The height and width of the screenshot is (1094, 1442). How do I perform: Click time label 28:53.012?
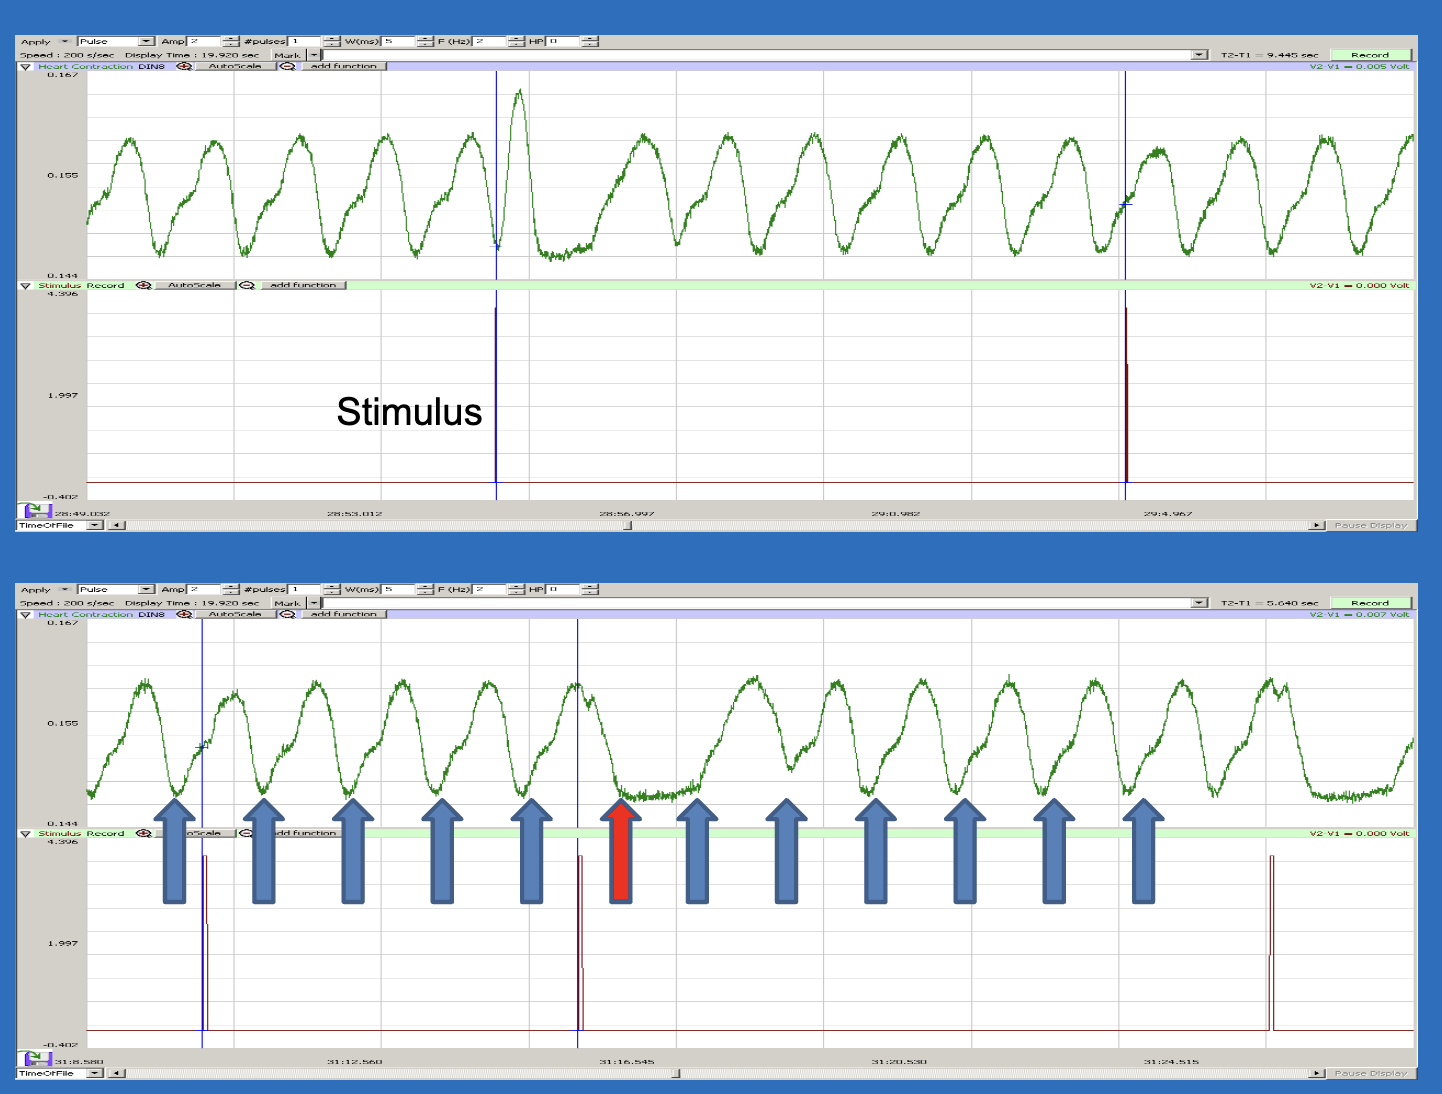[x=354, y=513]
